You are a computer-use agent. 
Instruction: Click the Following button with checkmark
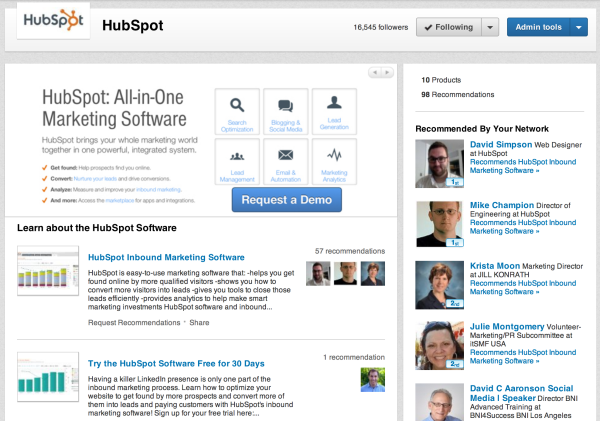(x=448, y=27)
